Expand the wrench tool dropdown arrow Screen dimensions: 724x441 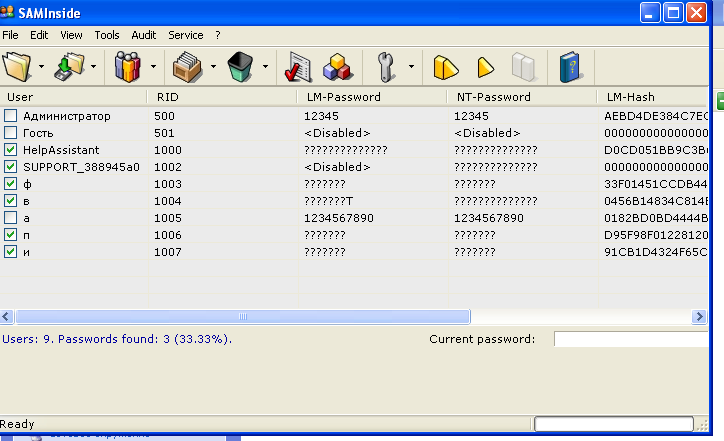(411, 67)
